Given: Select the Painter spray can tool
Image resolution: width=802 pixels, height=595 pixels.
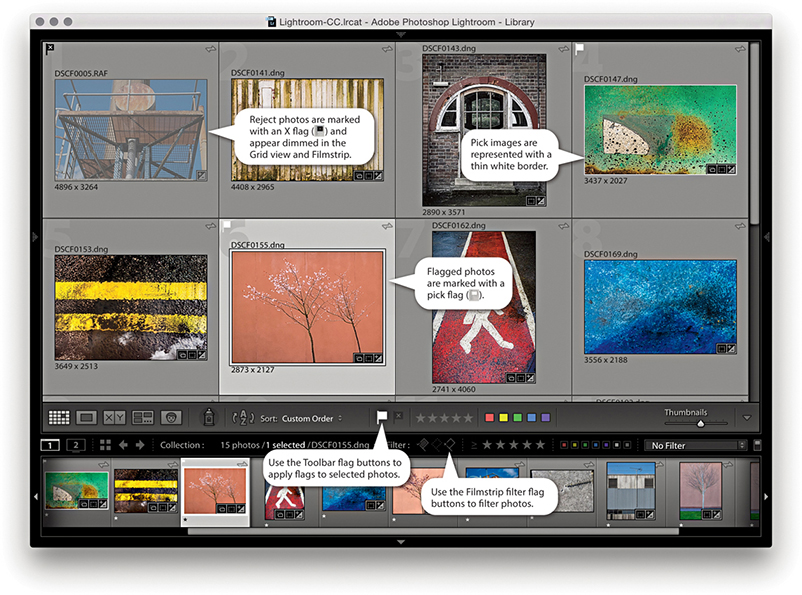Looking at the screenshot, I should tap(209, 417).
